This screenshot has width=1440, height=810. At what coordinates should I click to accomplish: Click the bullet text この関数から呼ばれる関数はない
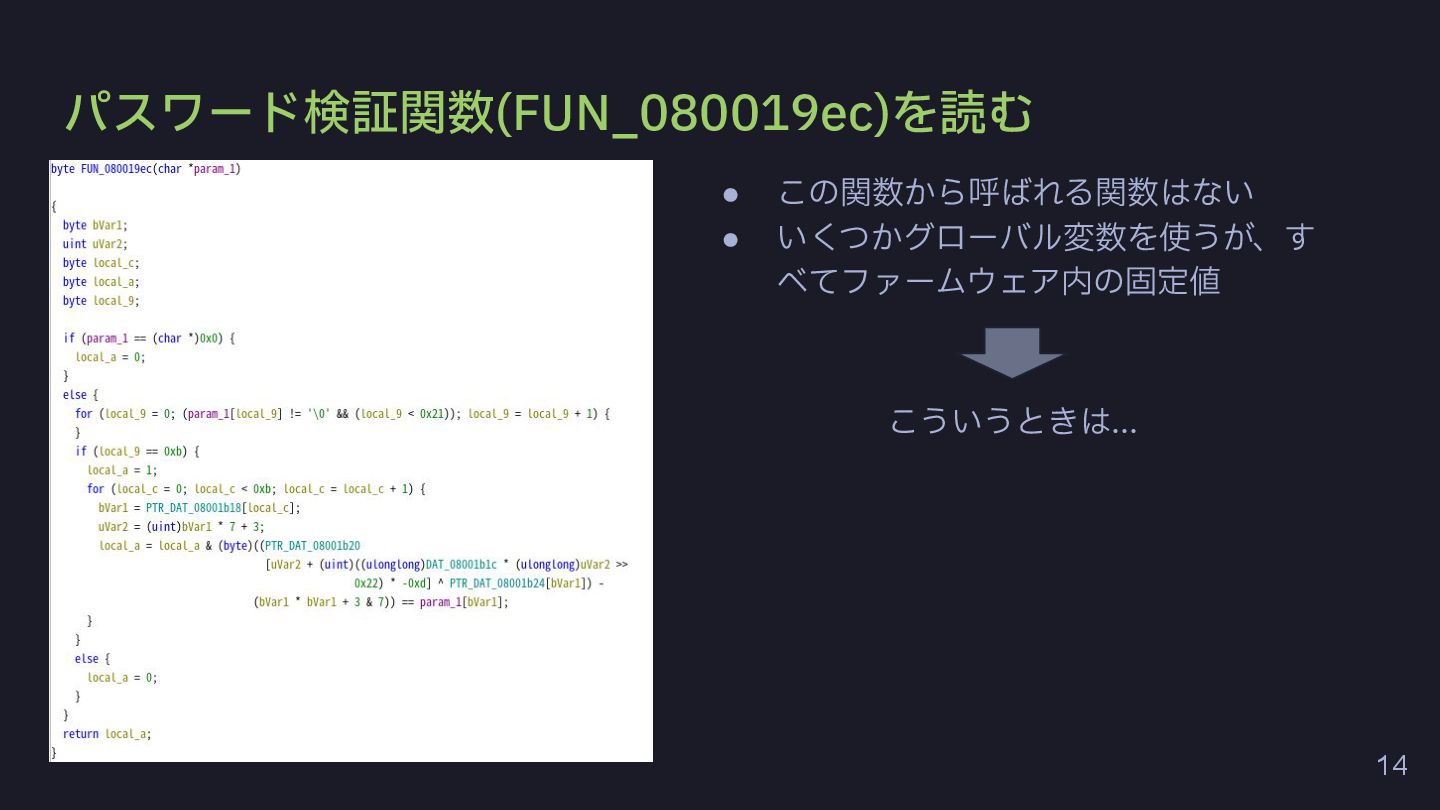coord(1015,191)
